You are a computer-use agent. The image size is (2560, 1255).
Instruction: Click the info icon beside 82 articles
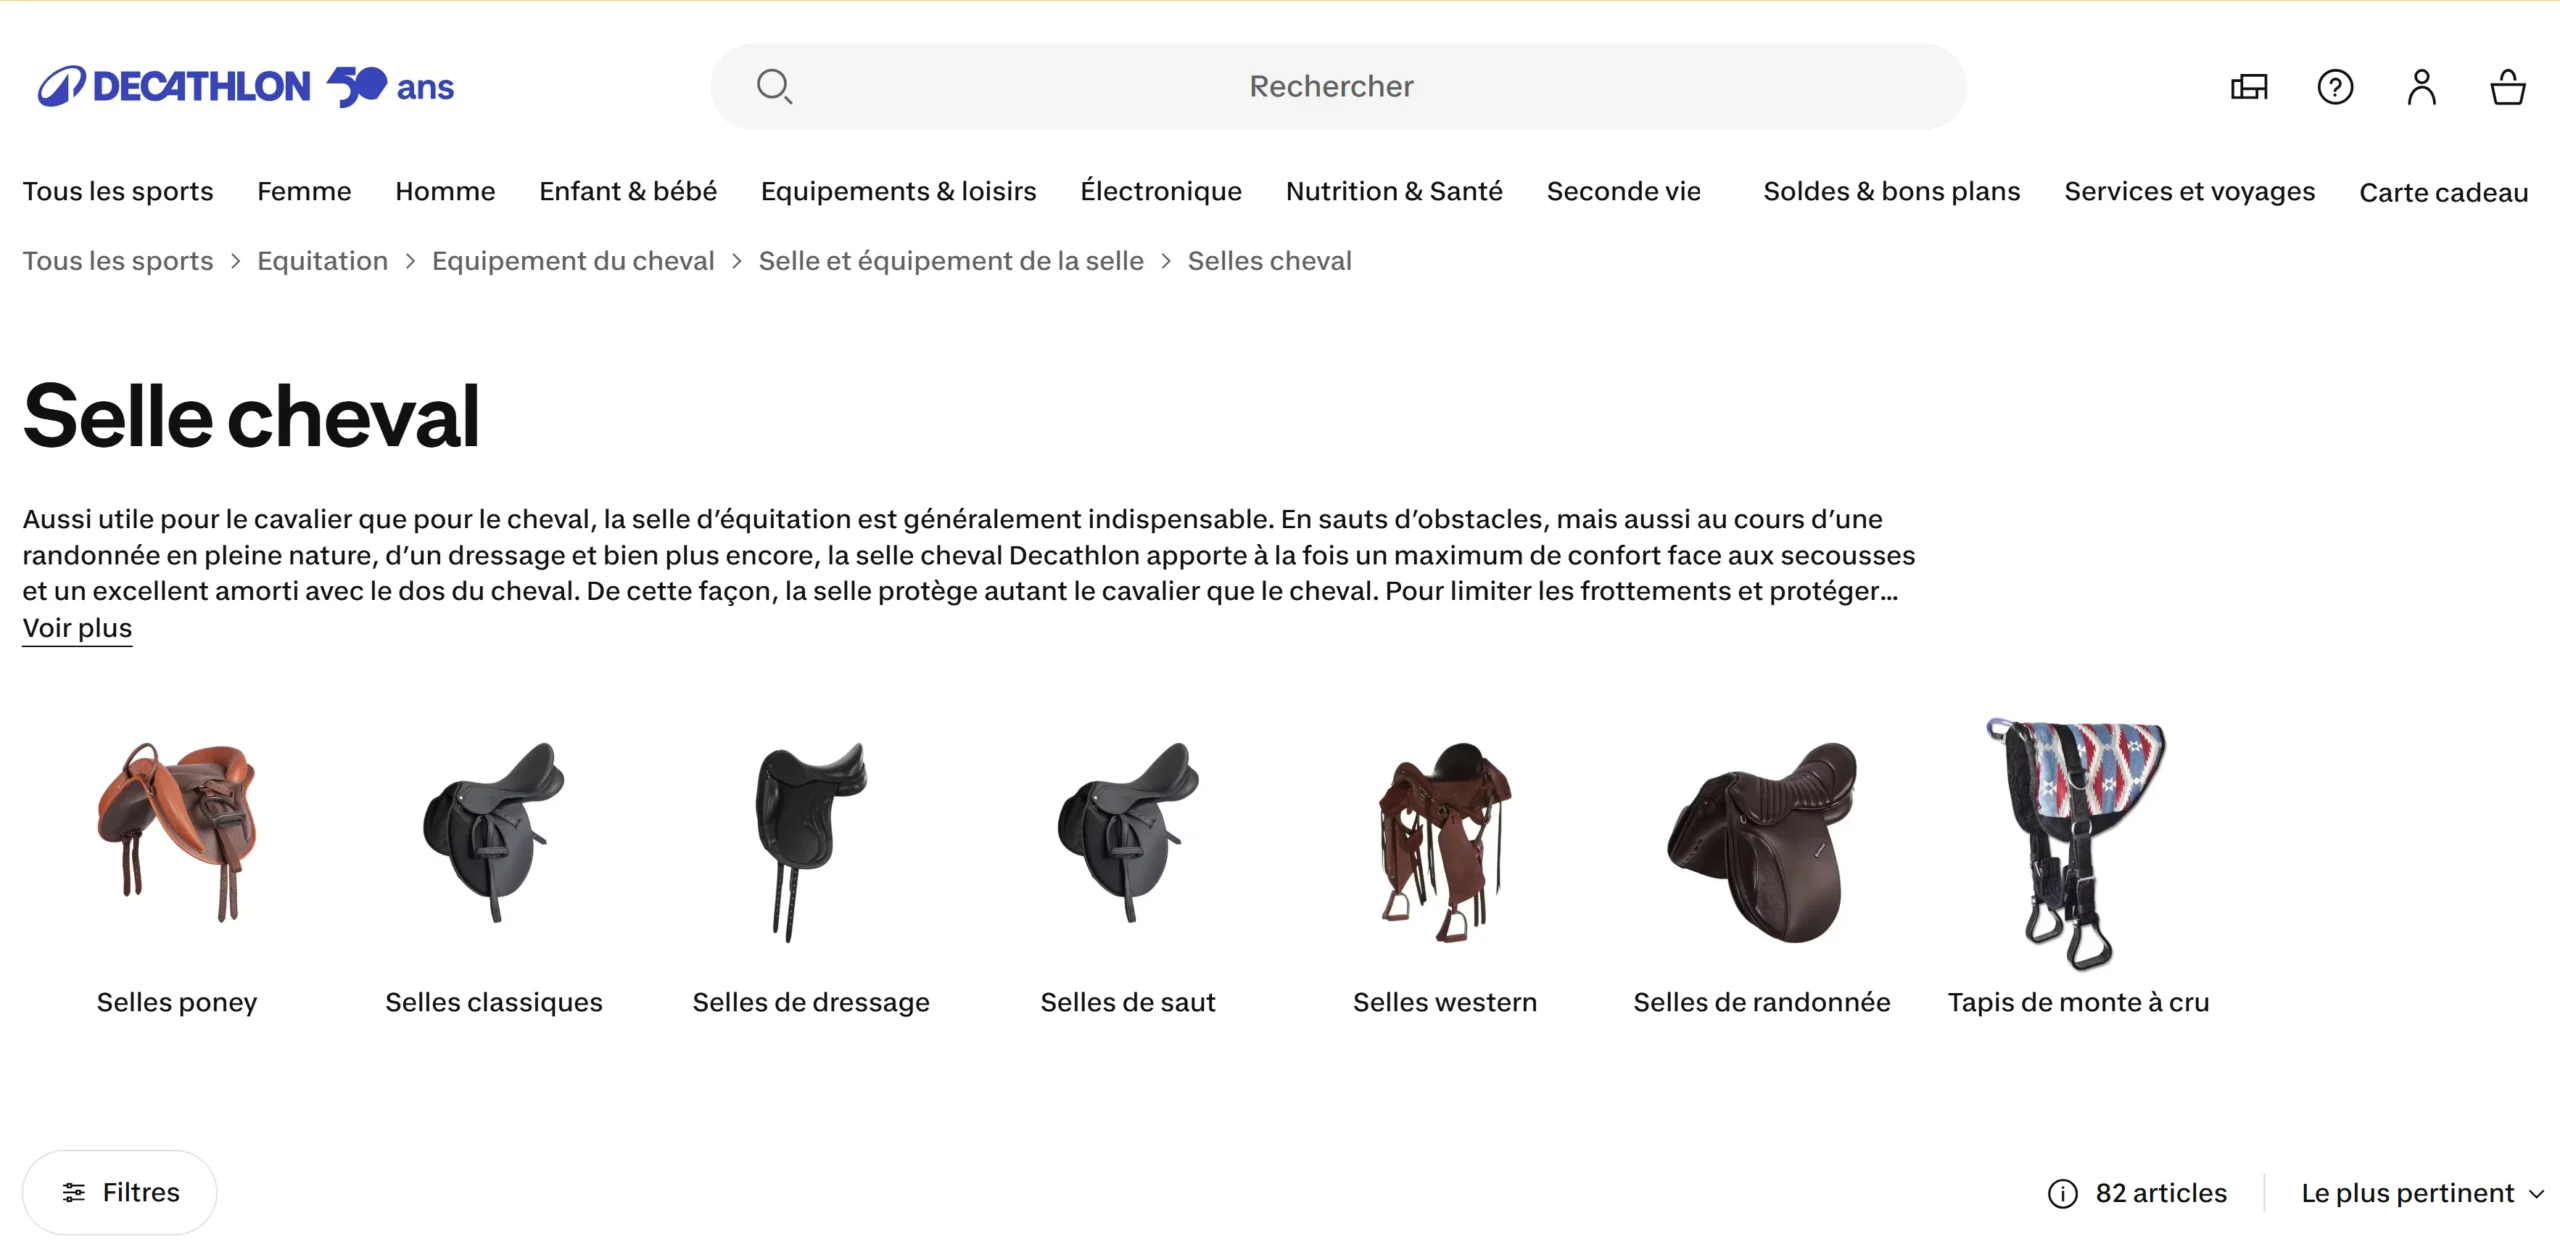tap(2062, 1193)
